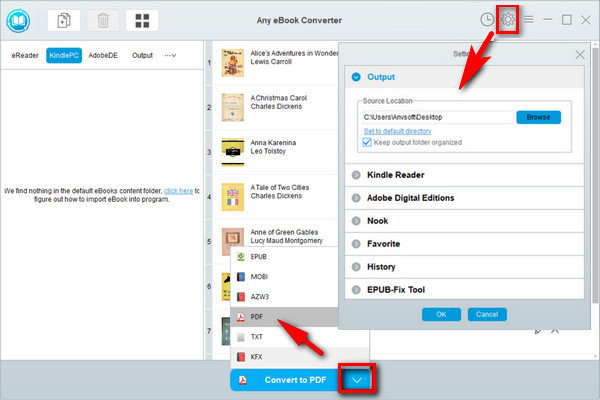Click A Tale of Two Cities cover

(233, 197)
